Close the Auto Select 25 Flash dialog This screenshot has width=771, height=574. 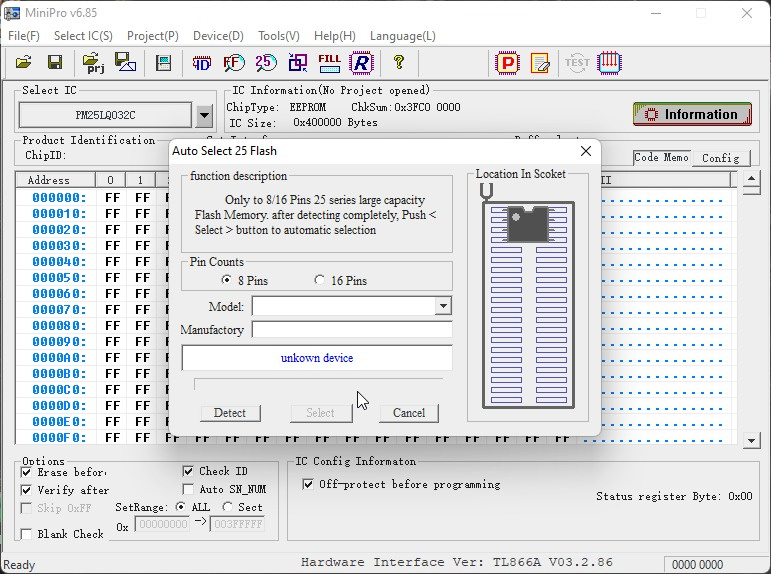click(x=586, y=151)
